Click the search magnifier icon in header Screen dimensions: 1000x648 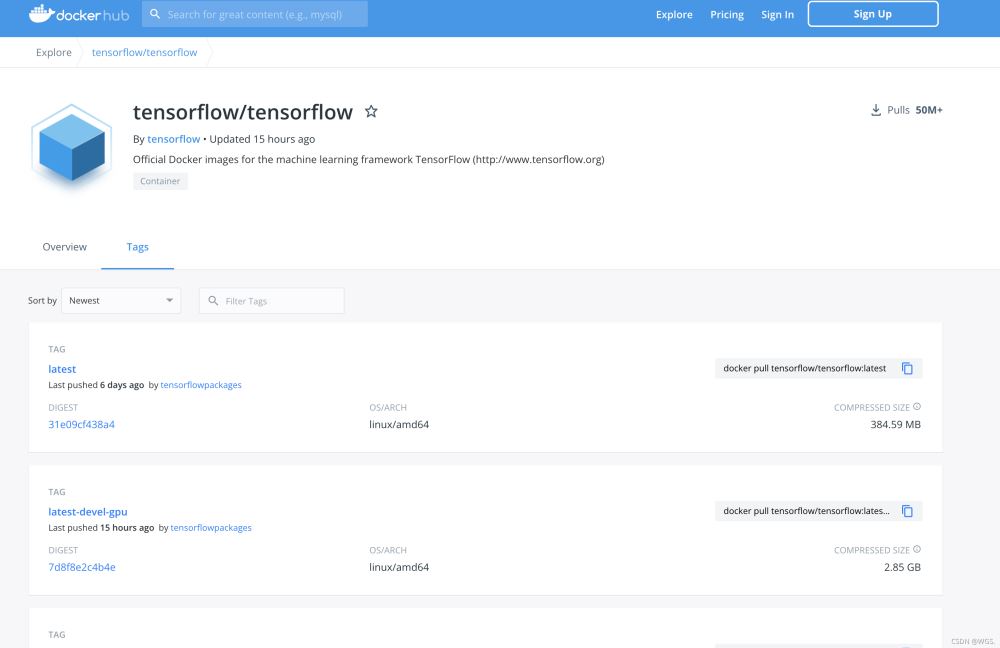click(155, 14)
